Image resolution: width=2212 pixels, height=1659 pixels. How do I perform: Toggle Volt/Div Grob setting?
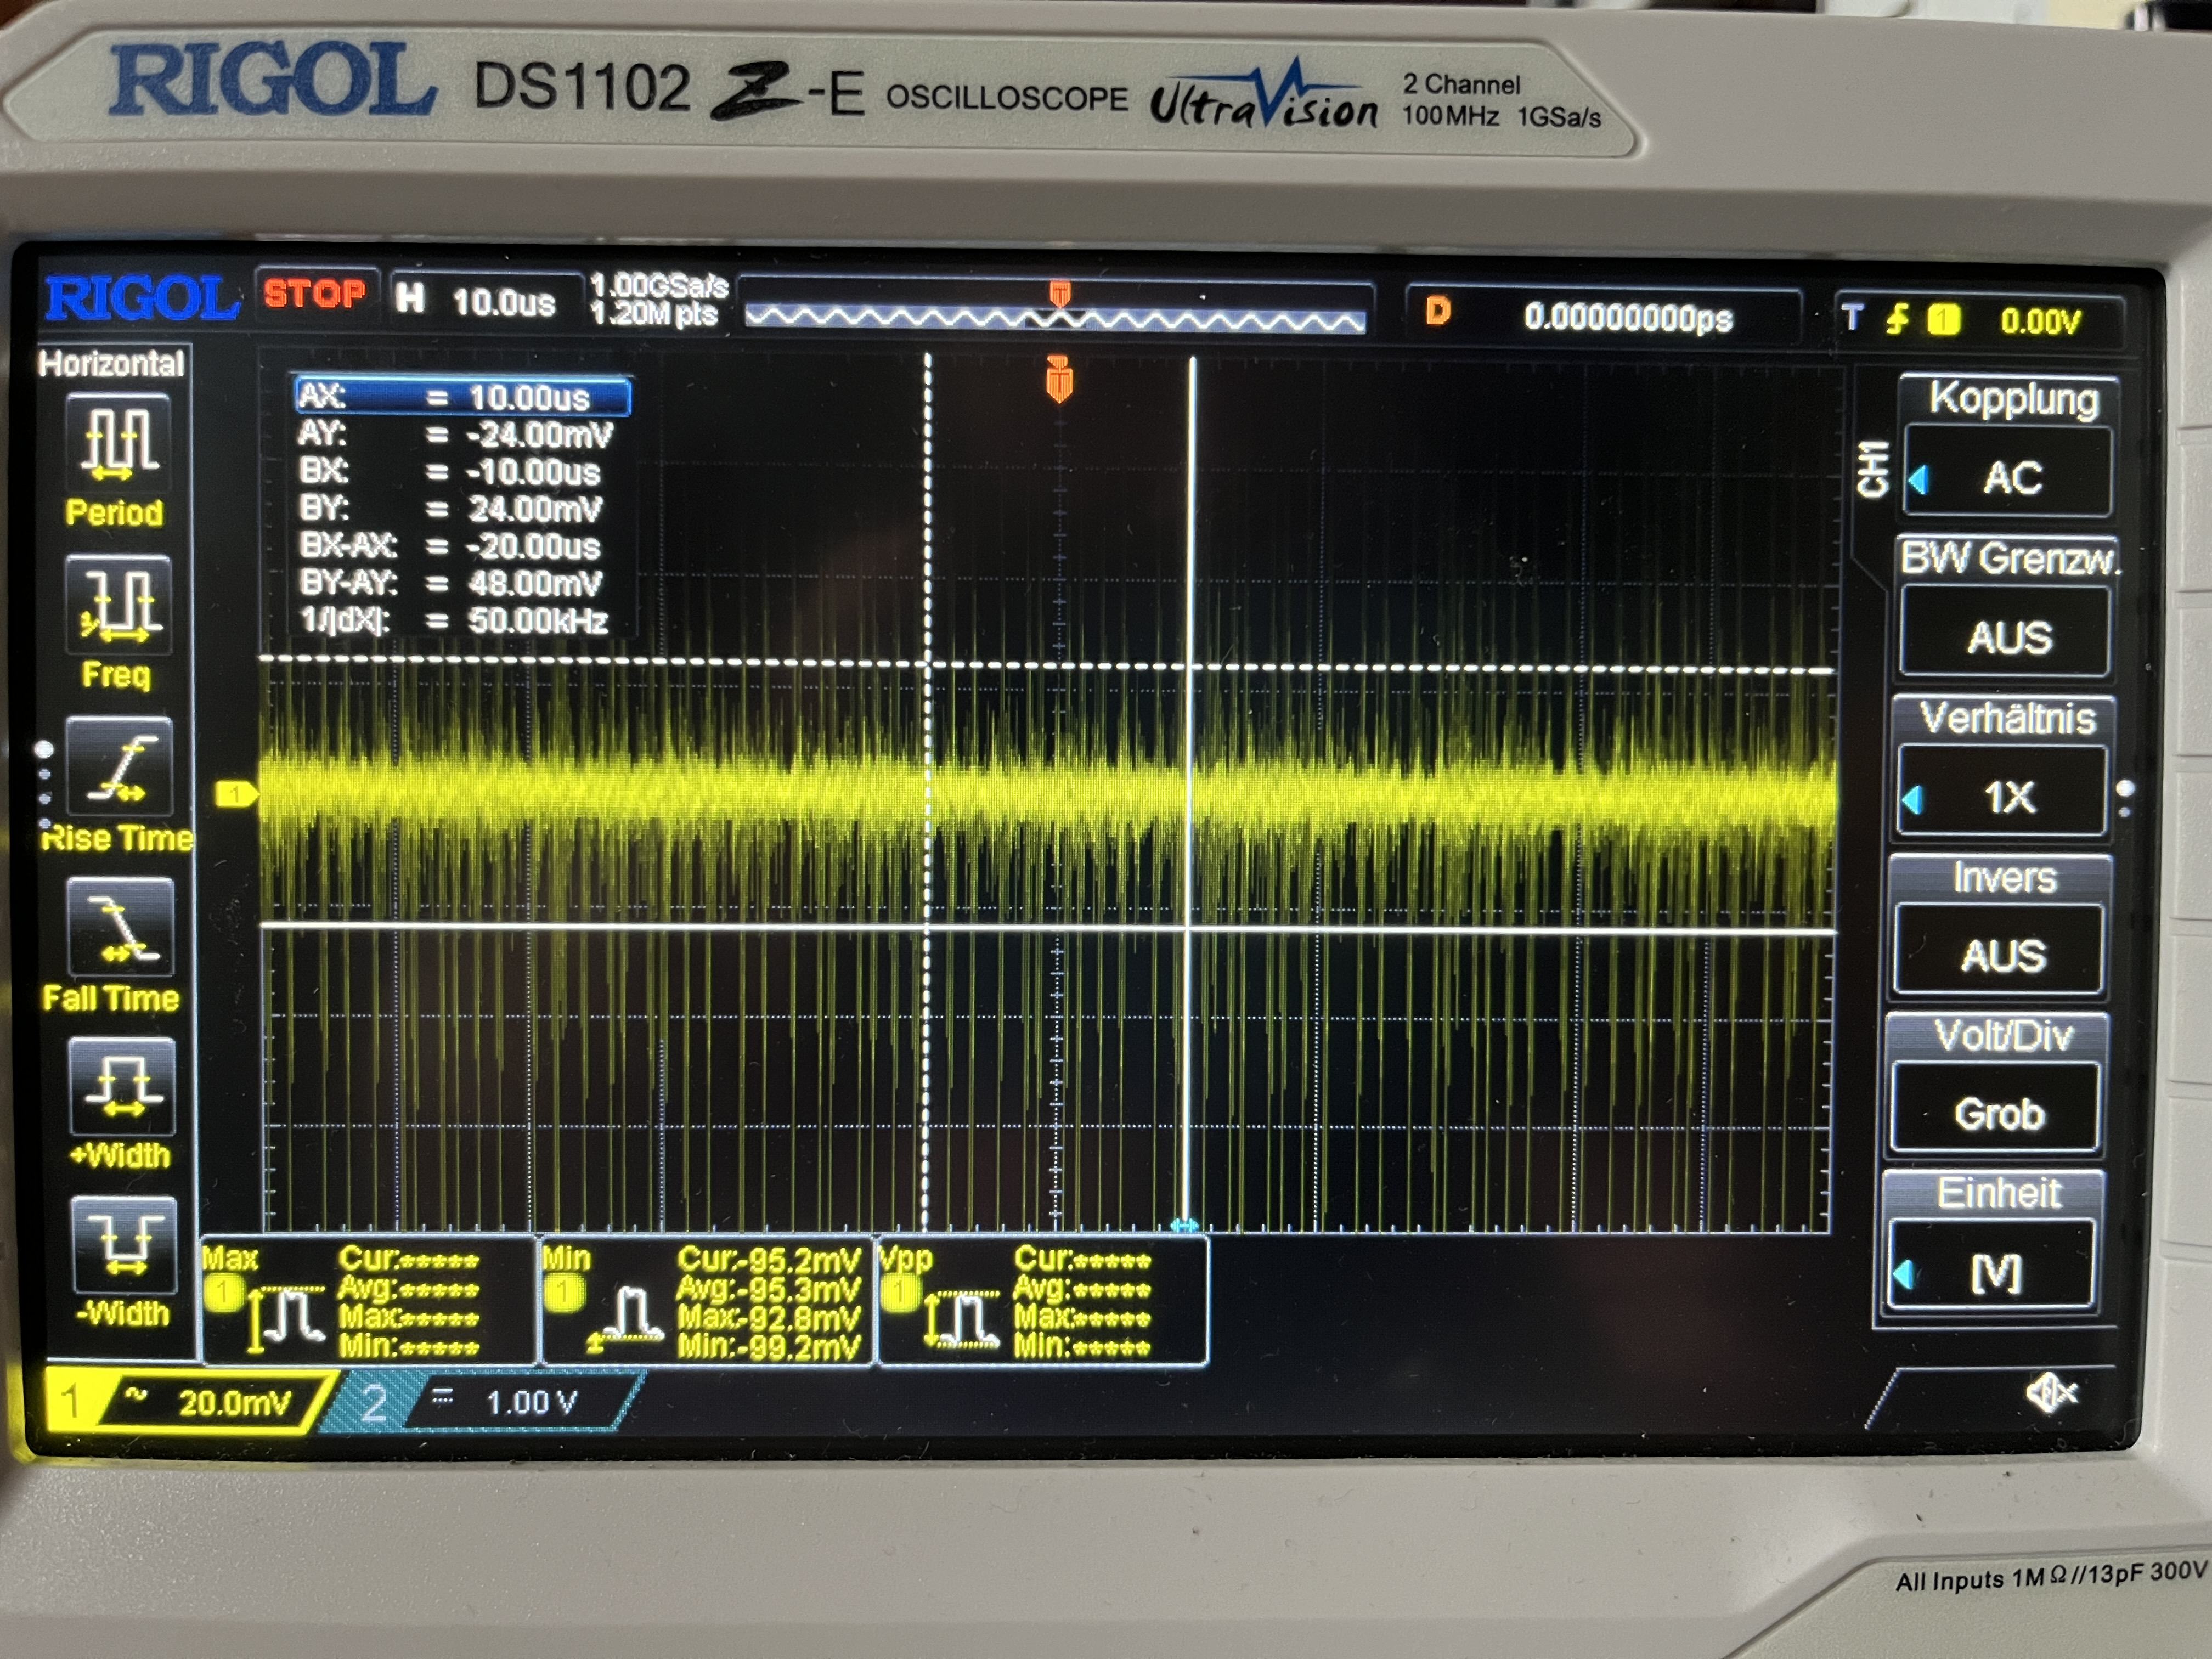(x=1998, y=1112)
